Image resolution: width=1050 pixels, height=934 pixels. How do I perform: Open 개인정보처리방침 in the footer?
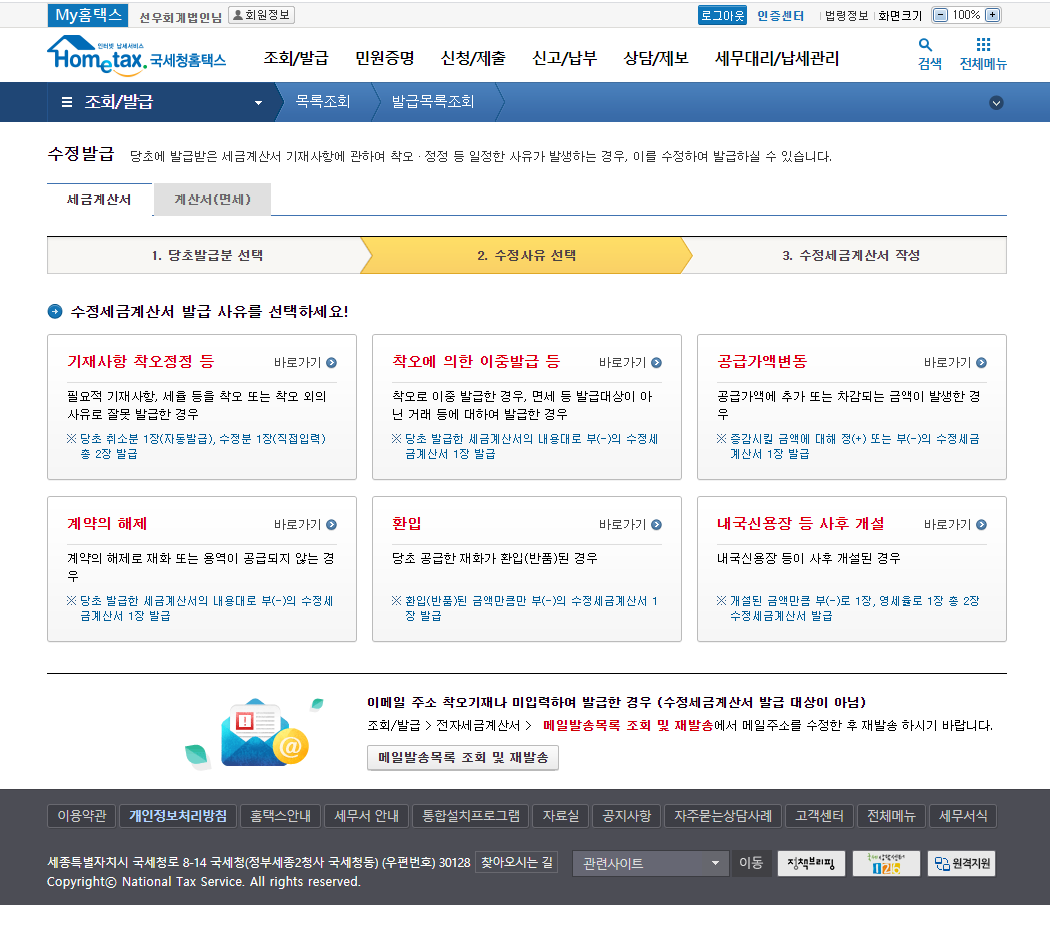(177, 815)
